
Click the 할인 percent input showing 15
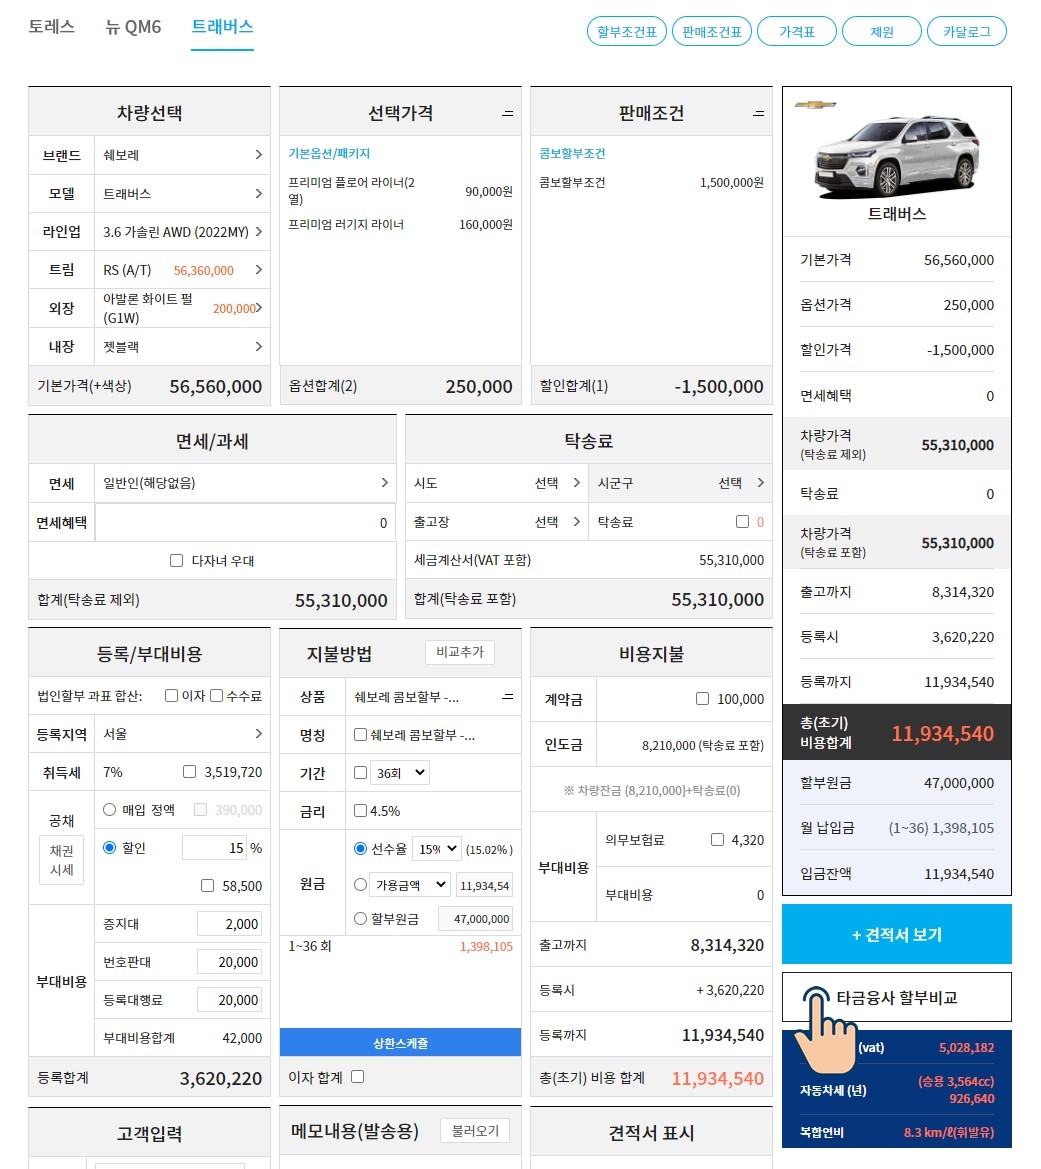[x=214, y=848]
